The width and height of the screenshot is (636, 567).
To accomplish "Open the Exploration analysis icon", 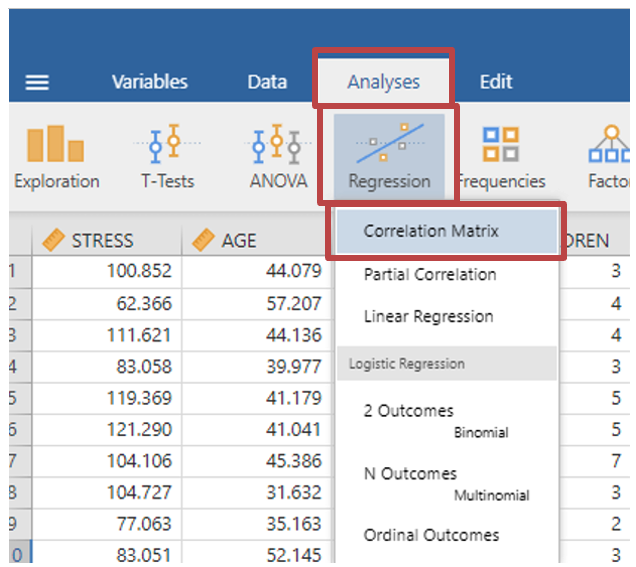I will pyautogui.click(x=56, y=158).
